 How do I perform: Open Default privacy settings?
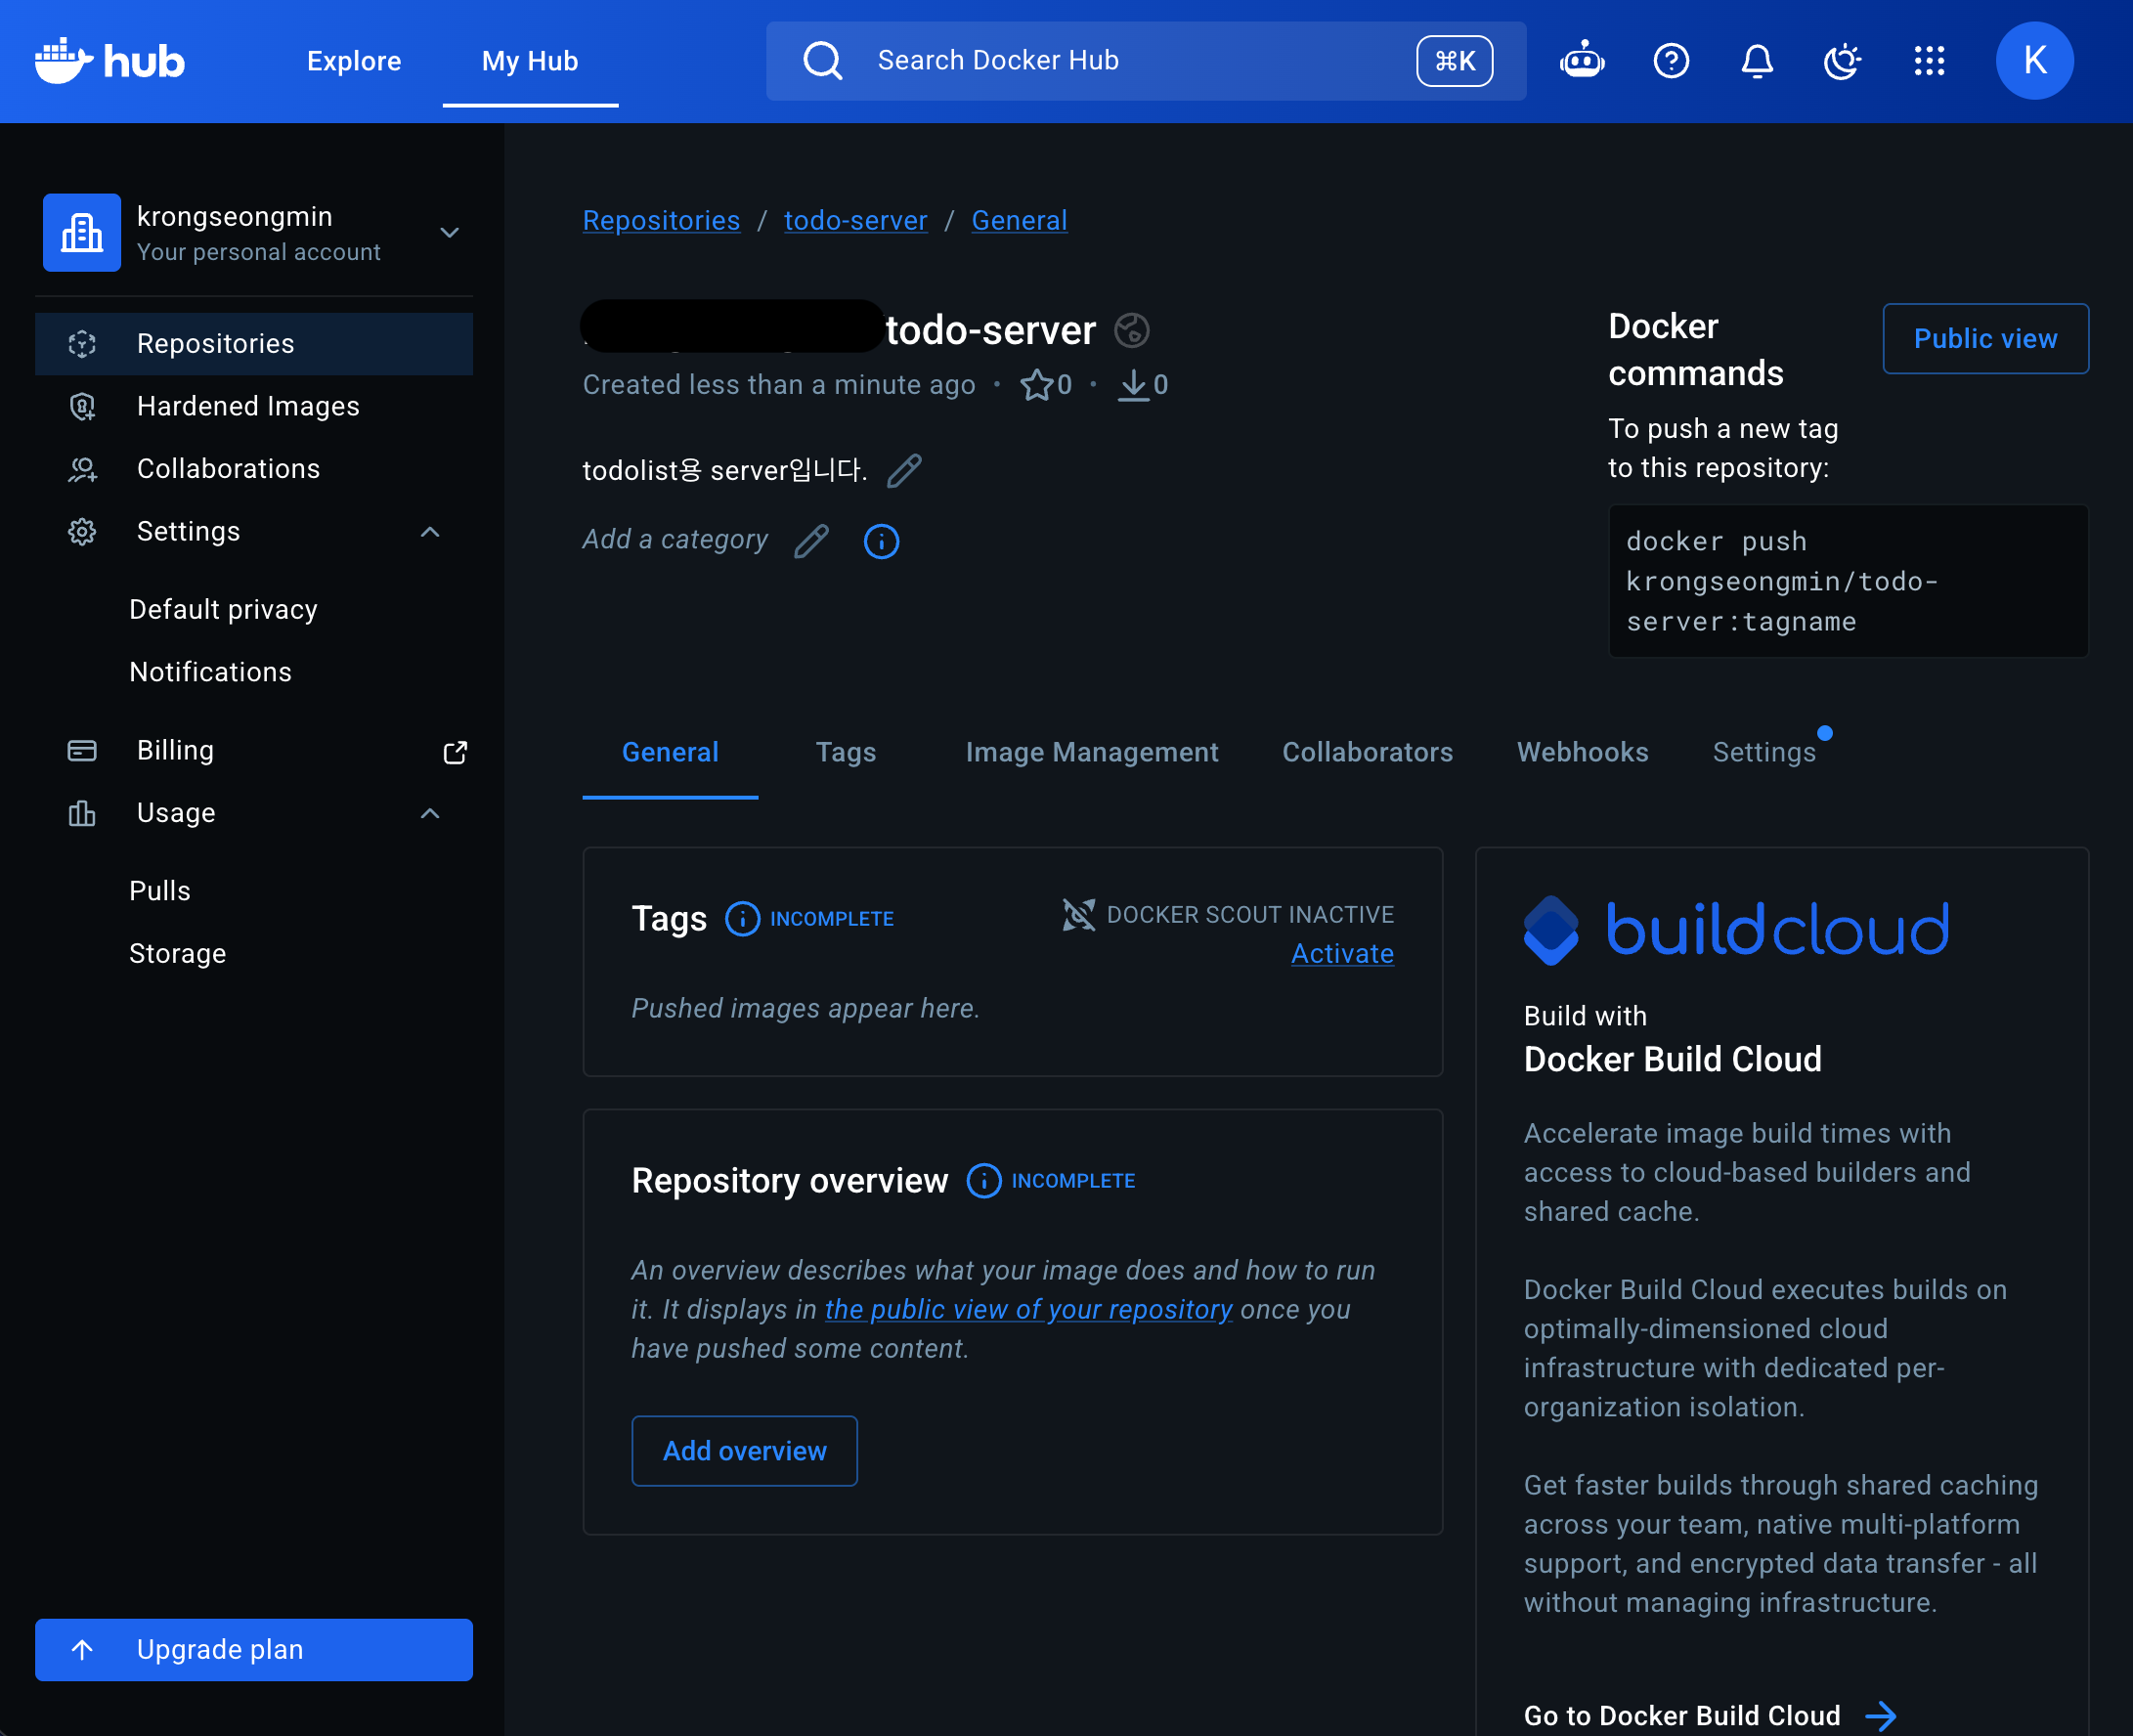click(223, 610)
